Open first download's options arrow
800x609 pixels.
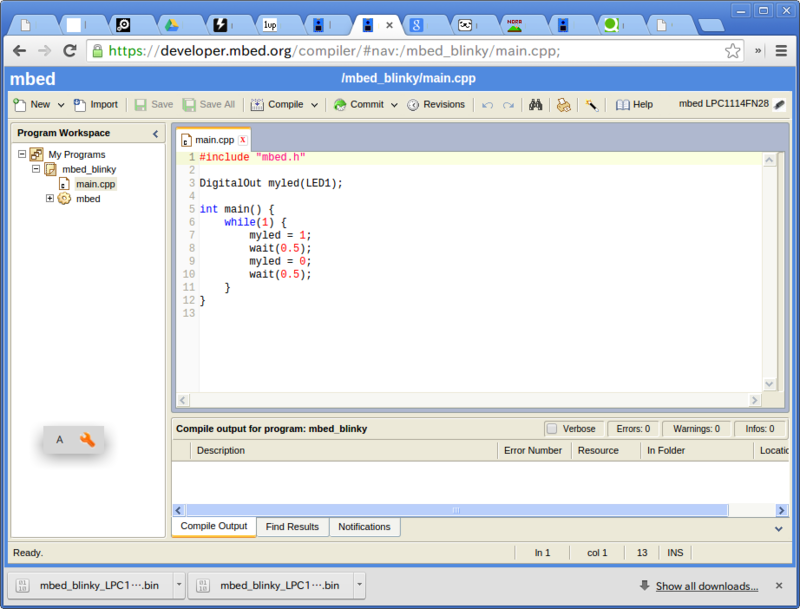(179, 585)
